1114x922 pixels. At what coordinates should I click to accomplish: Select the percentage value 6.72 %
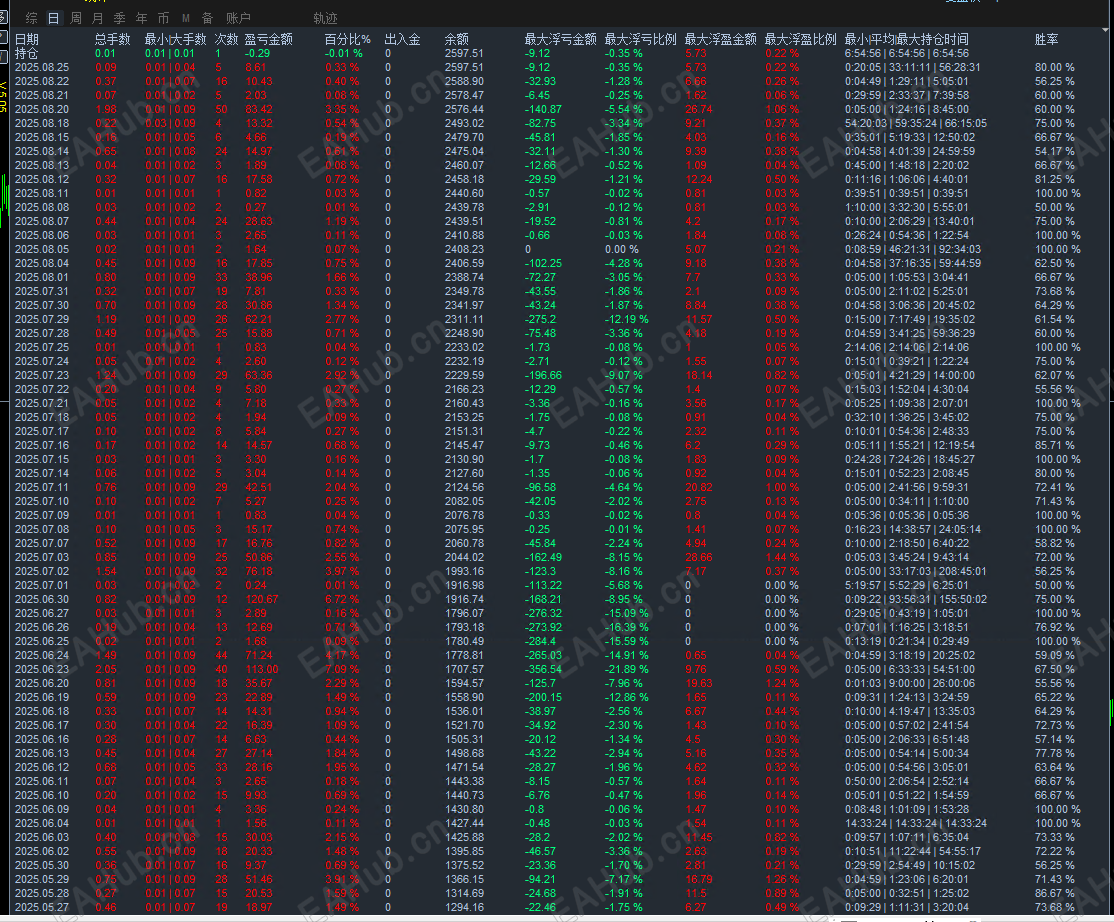(342, 600)
